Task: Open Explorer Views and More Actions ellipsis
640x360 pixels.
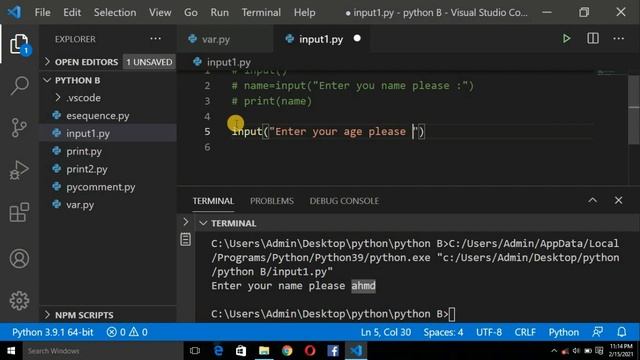Action: coord(156,39)
